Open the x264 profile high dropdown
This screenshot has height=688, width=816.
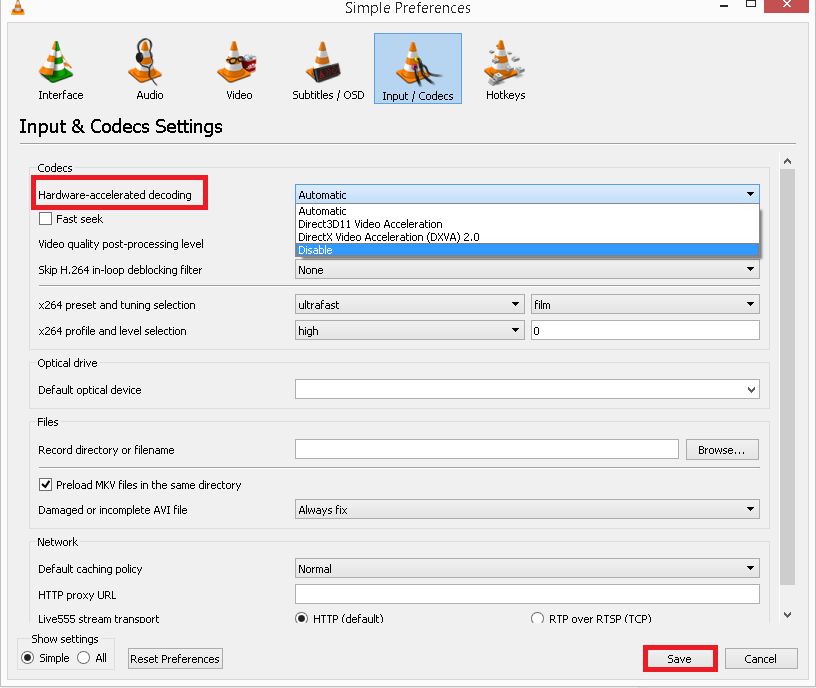410,330
